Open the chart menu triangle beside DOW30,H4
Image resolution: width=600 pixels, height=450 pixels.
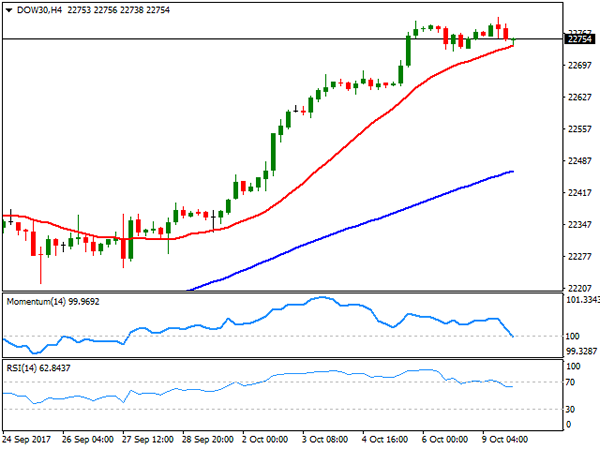pos(9,10)
